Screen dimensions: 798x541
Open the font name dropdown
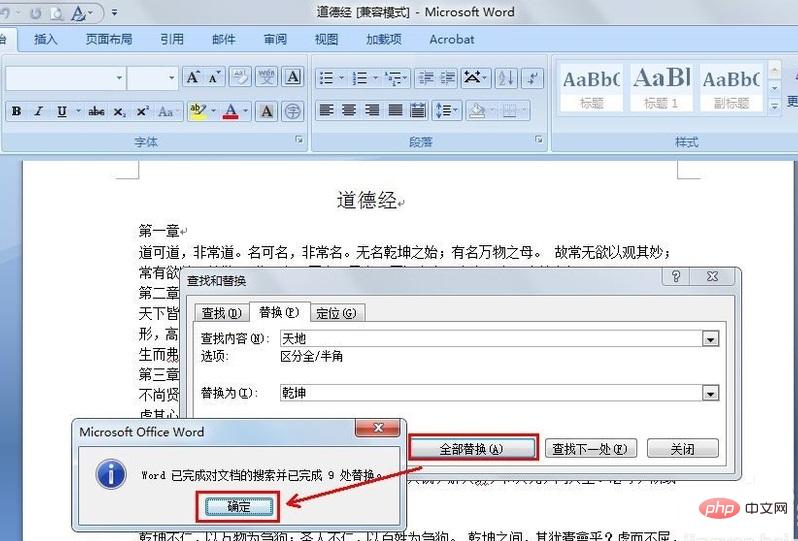point(119,78)
